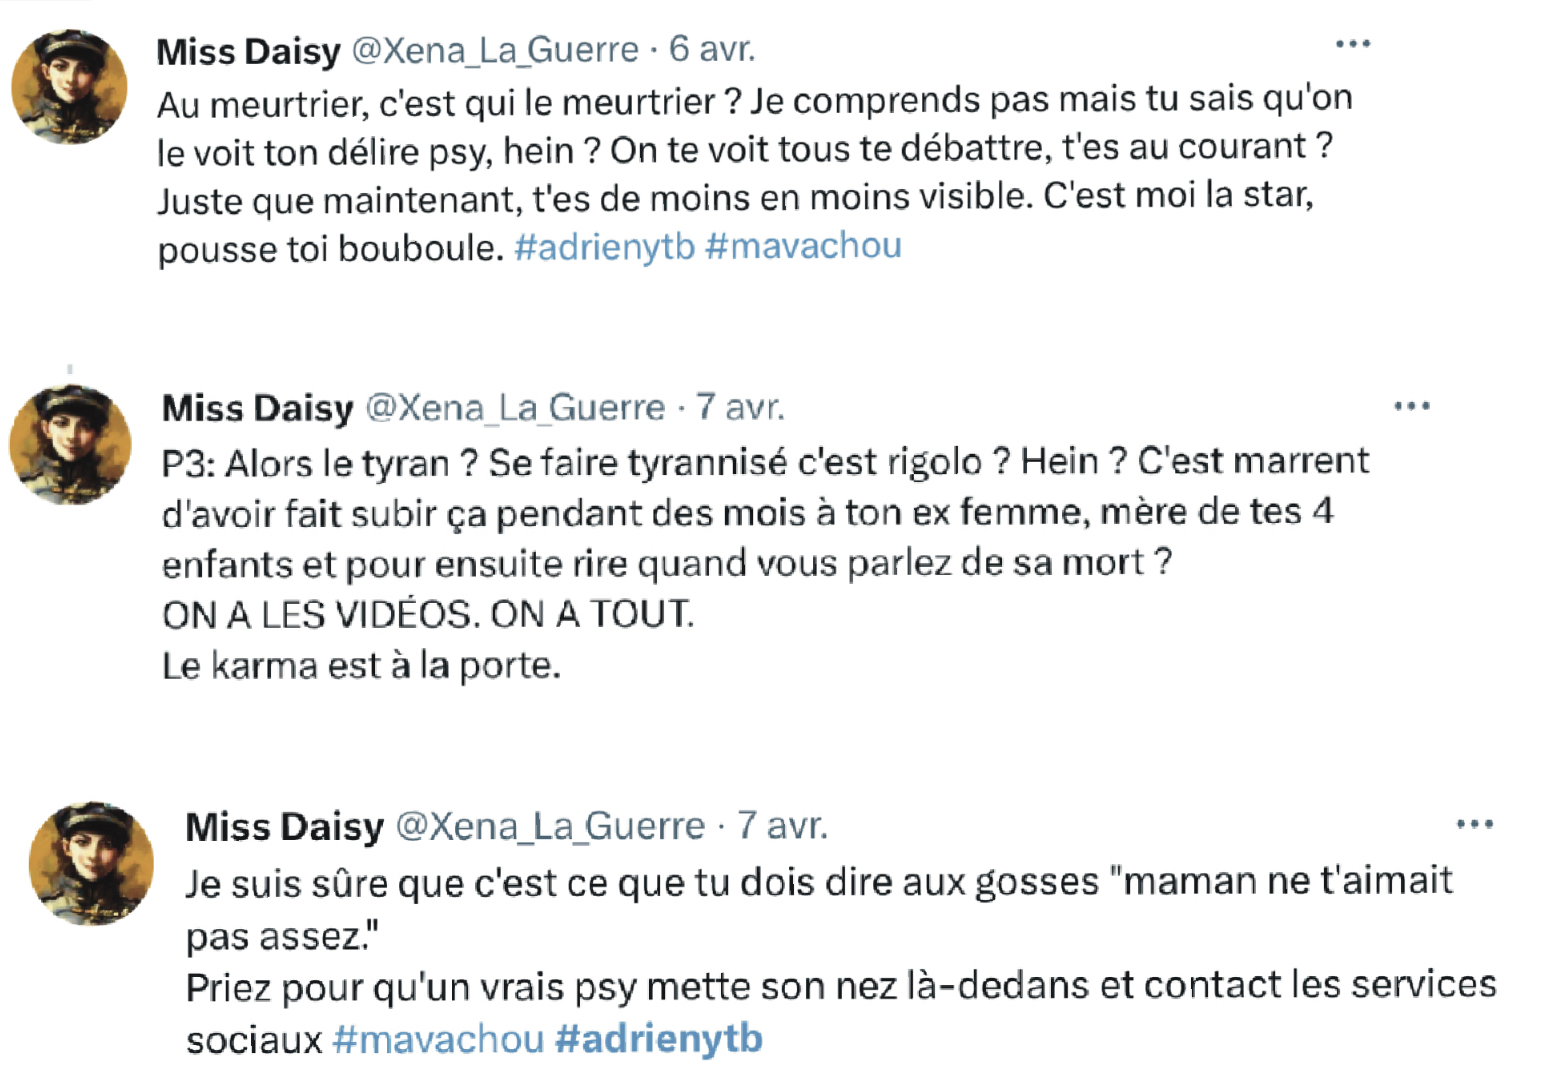Click the 7 avr. timestamp on last tweet
Screen dimensions: 1549x1072
tap(782, 826)
